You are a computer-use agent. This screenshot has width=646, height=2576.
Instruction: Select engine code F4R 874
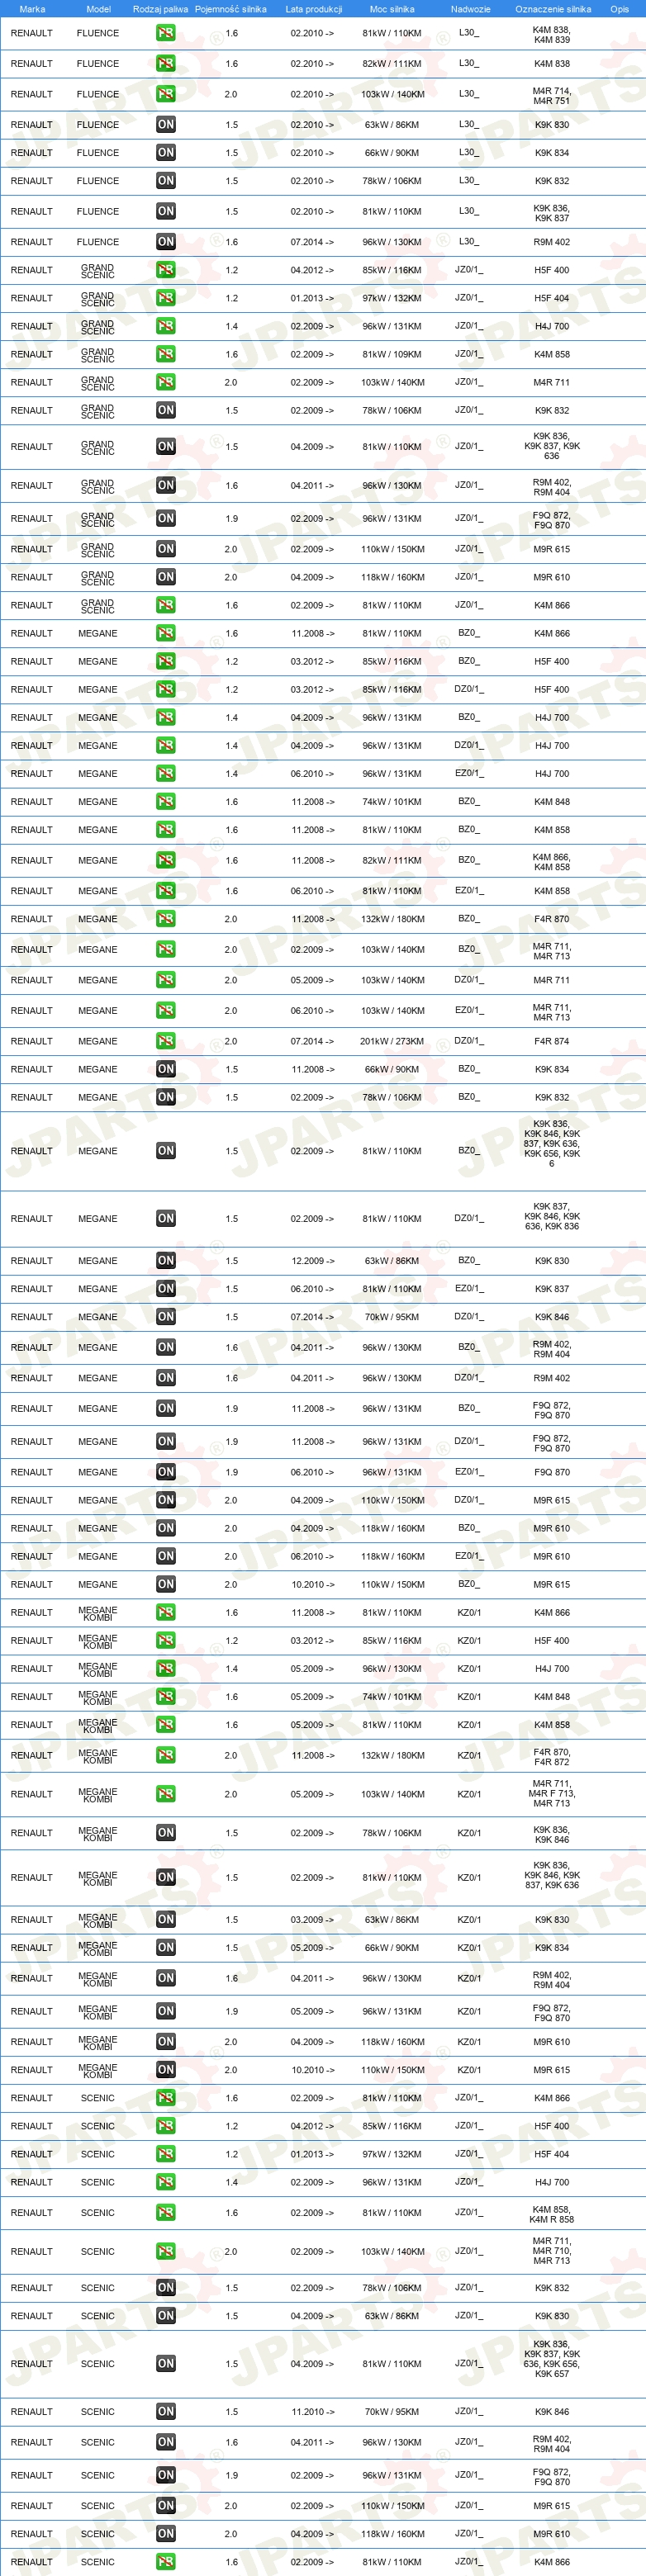(552, 1041)
